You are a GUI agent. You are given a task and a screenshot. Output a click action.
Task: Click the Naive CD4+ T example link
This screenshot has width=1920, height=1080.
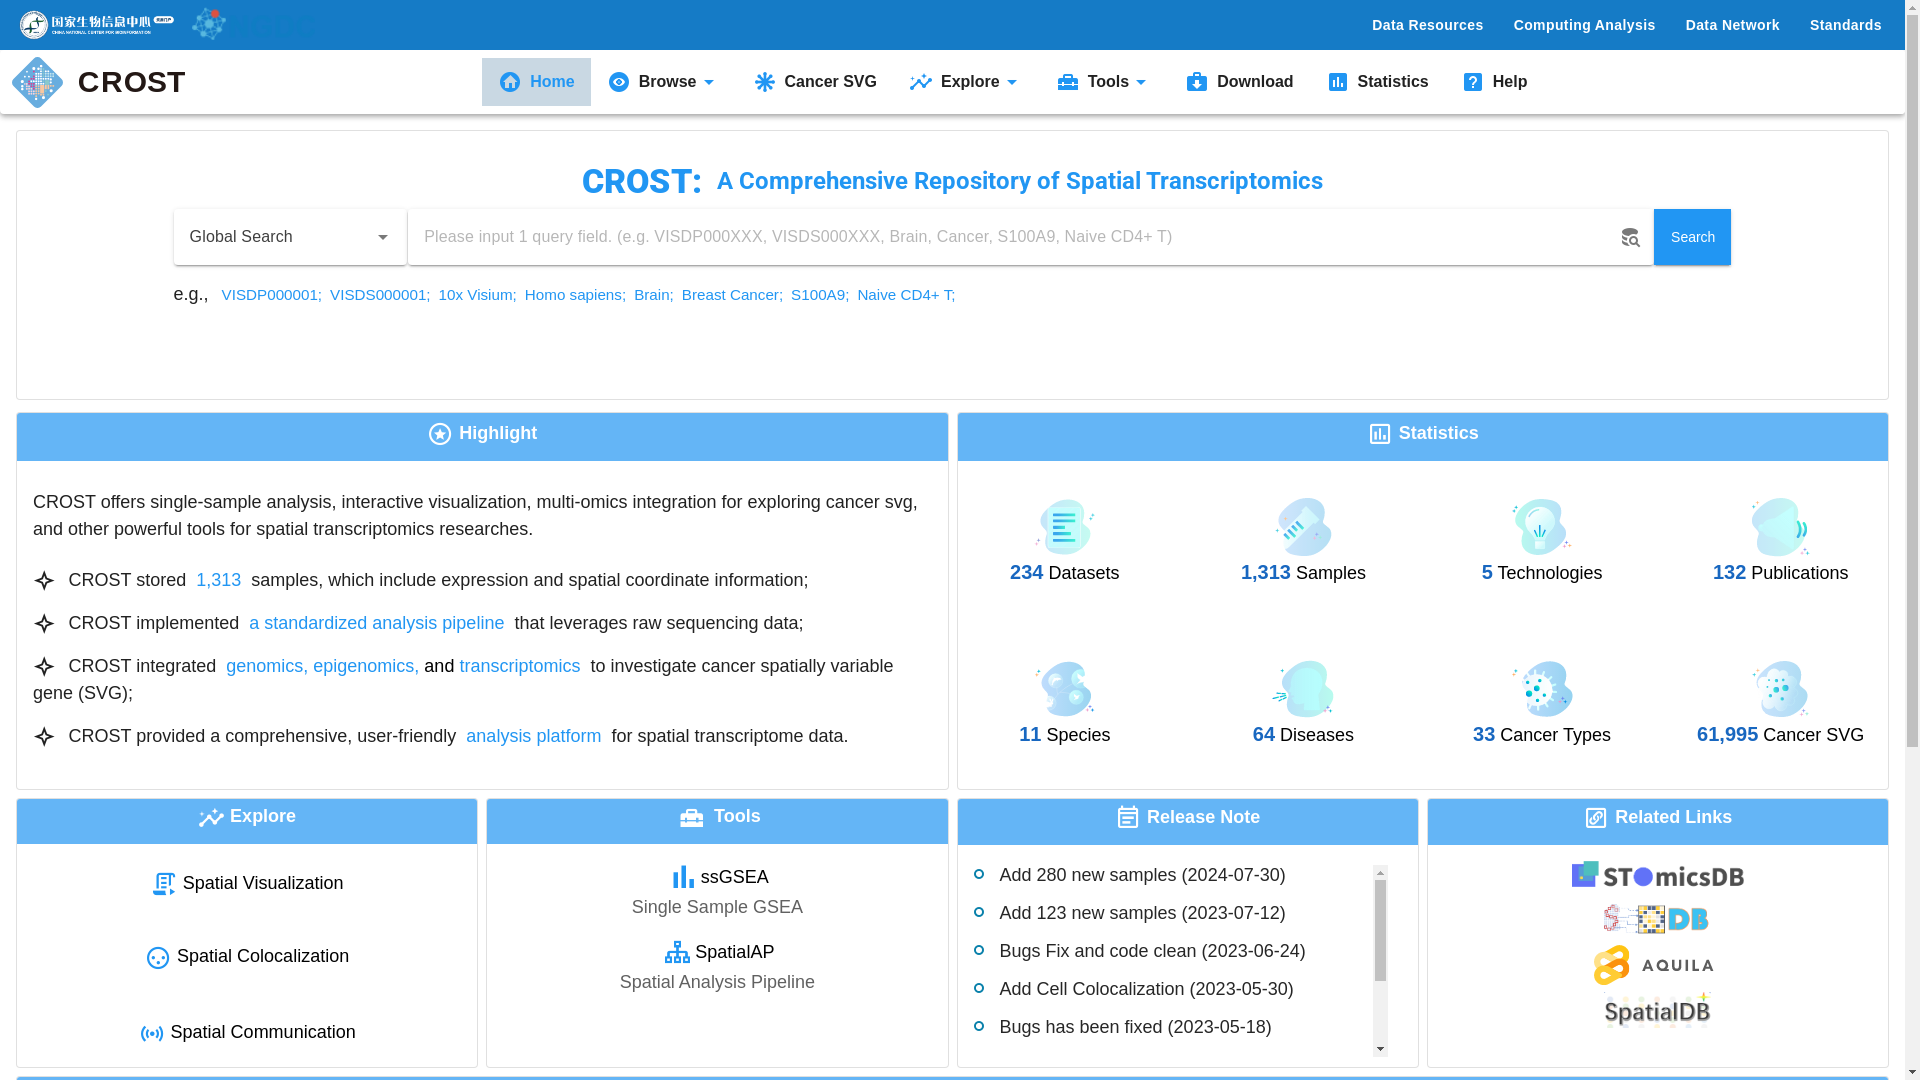point(906,295)
